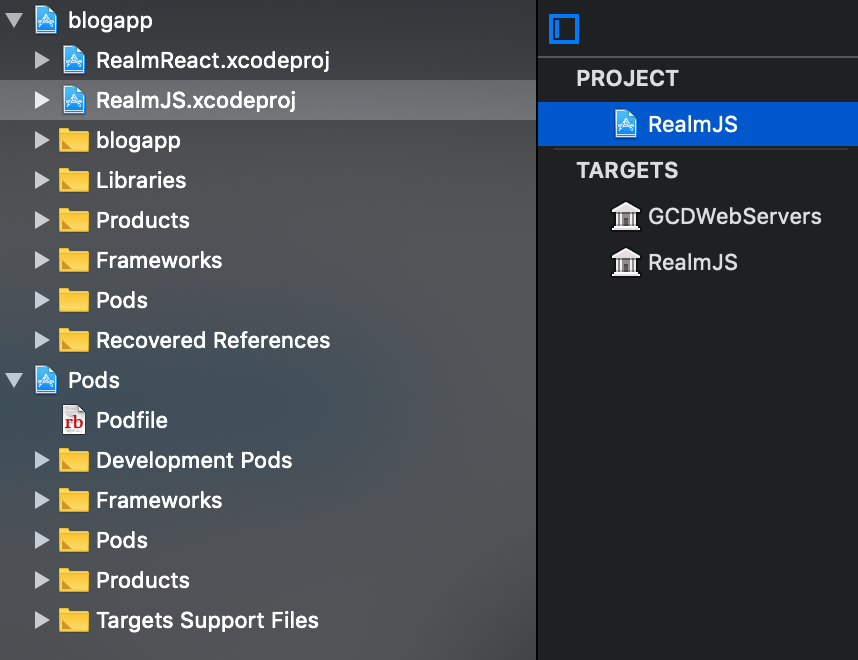The height and width of the screenshot is (660, 858).
Task: Select the GCDWebServers target
Action: 734,216
